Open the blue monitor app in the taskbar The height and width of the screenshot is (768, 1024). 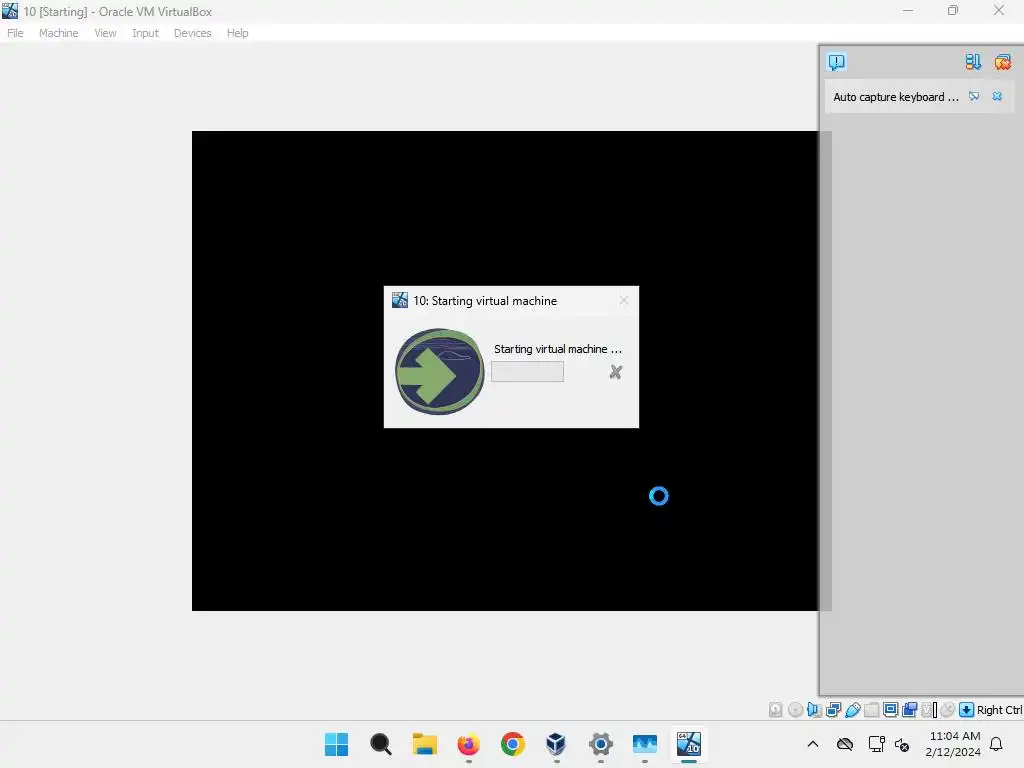(x=645, y=744)
